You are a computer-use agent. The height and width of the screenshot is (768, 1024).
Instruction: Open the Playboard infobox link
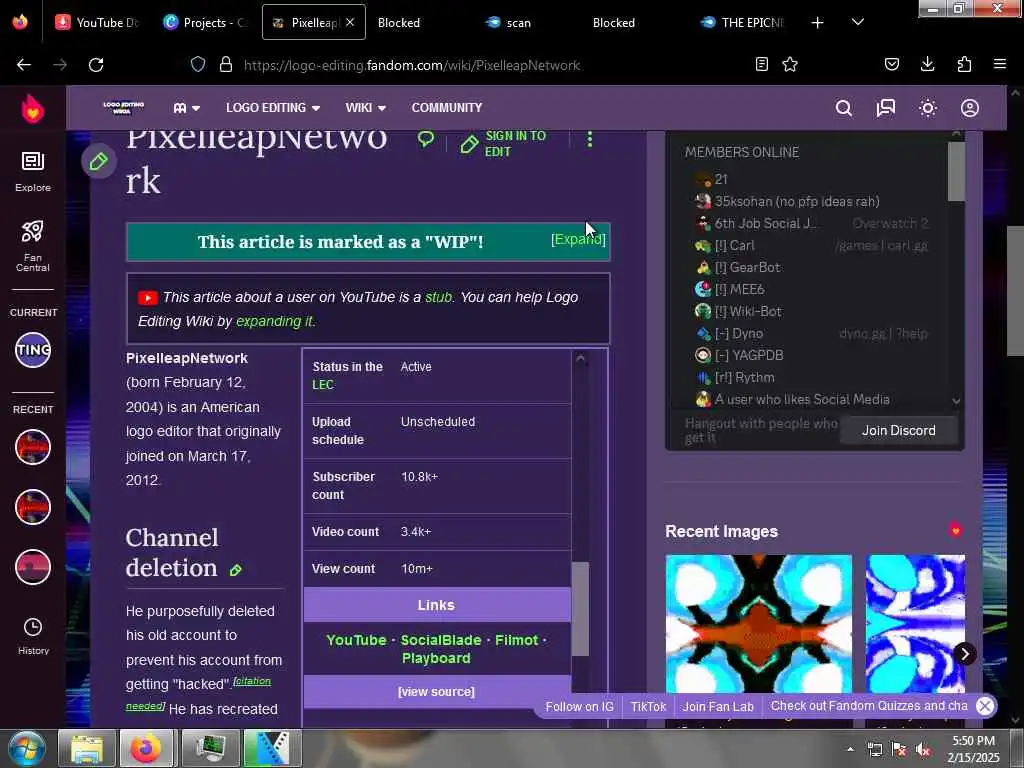click(436, 658)
